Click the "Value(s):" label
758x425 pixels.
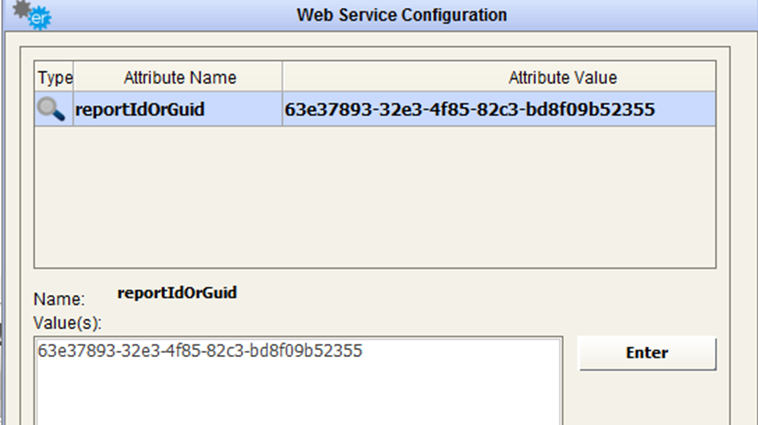pyautogui.click(x=68, y=323)
